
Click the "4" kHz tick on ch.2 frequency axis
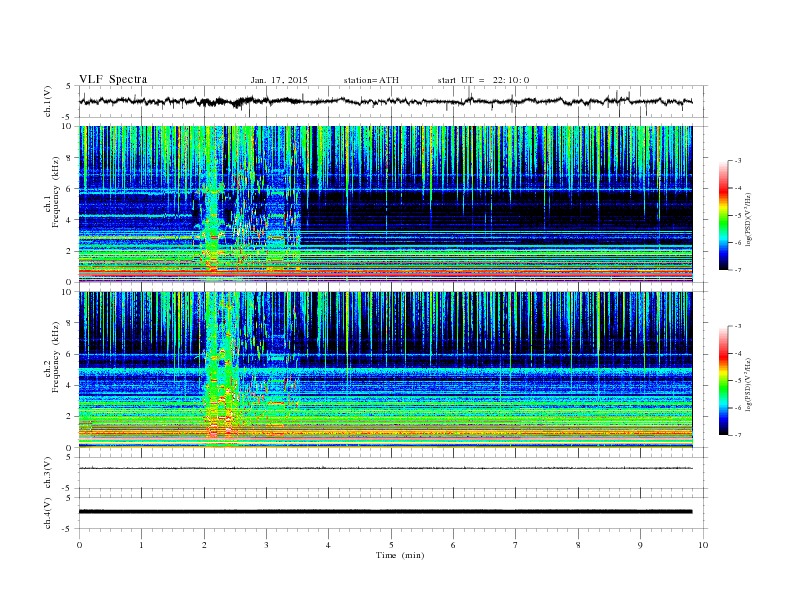tap(70, 385)
